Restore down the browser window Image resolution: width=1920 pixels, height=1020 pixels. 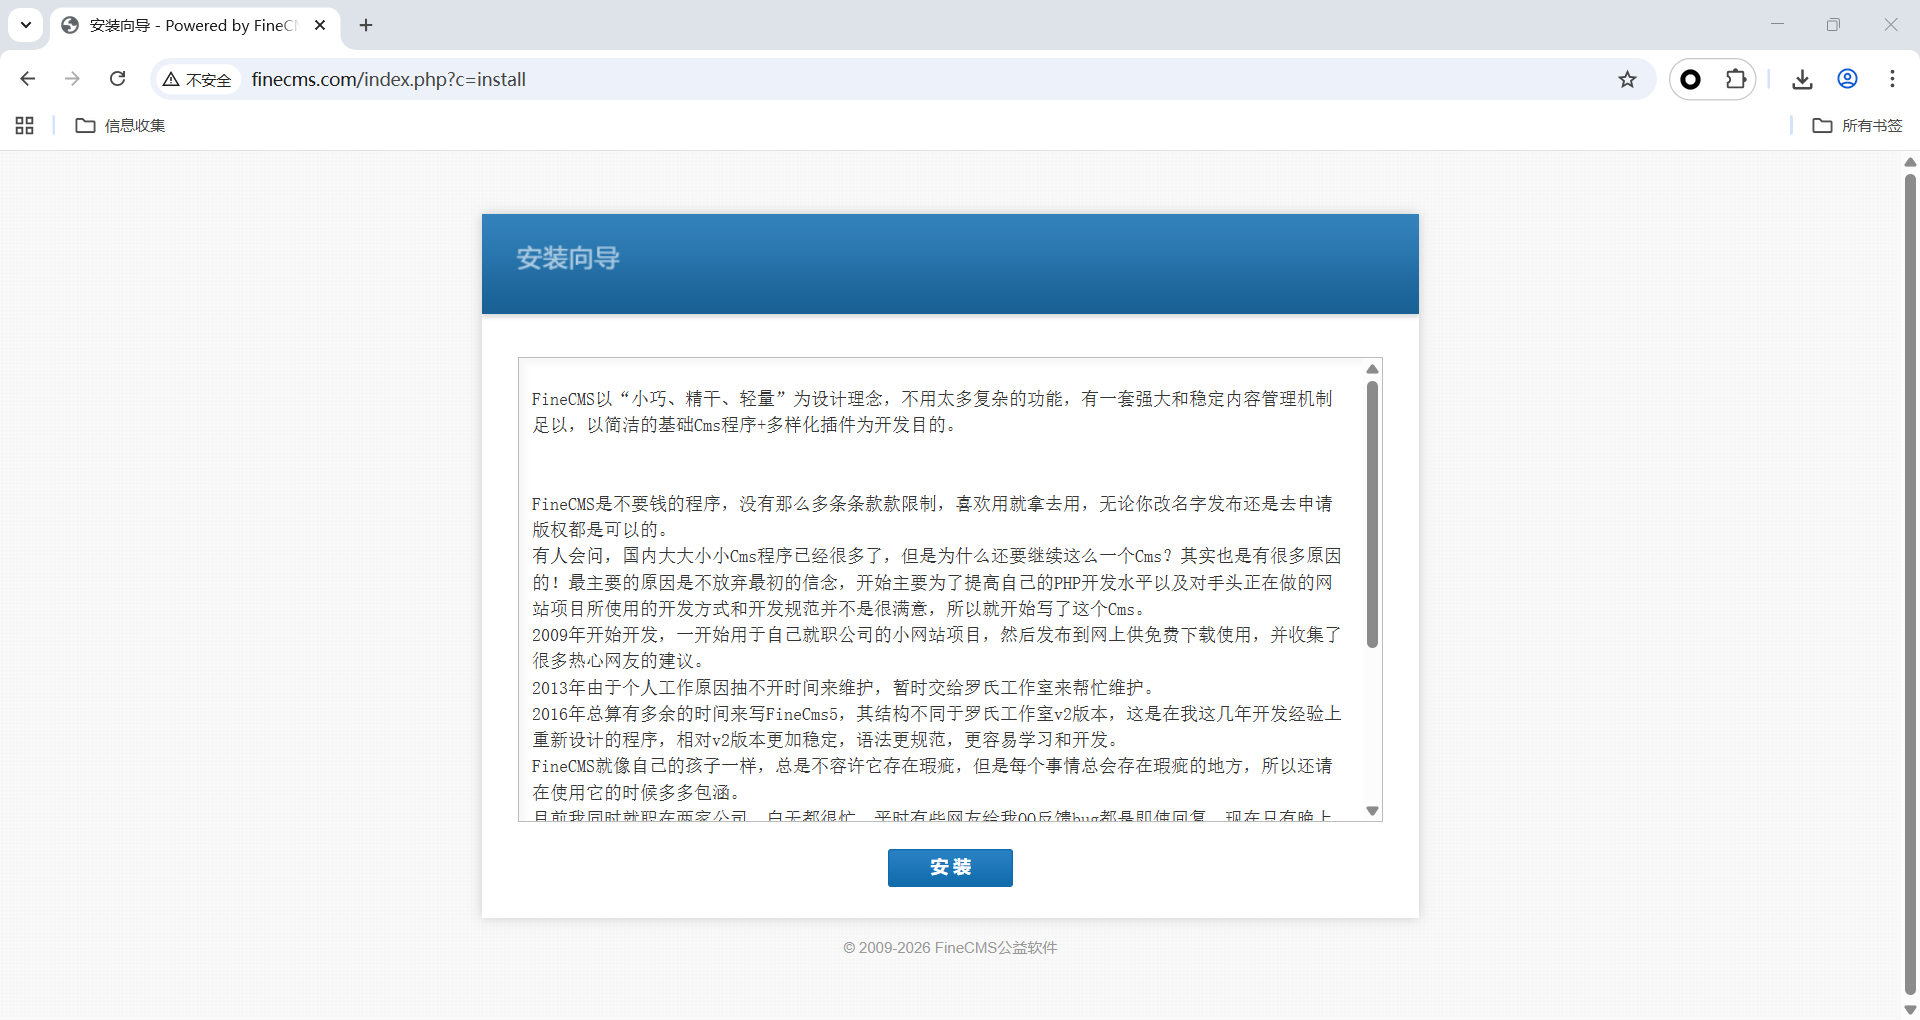click(x=1833, y=25)
